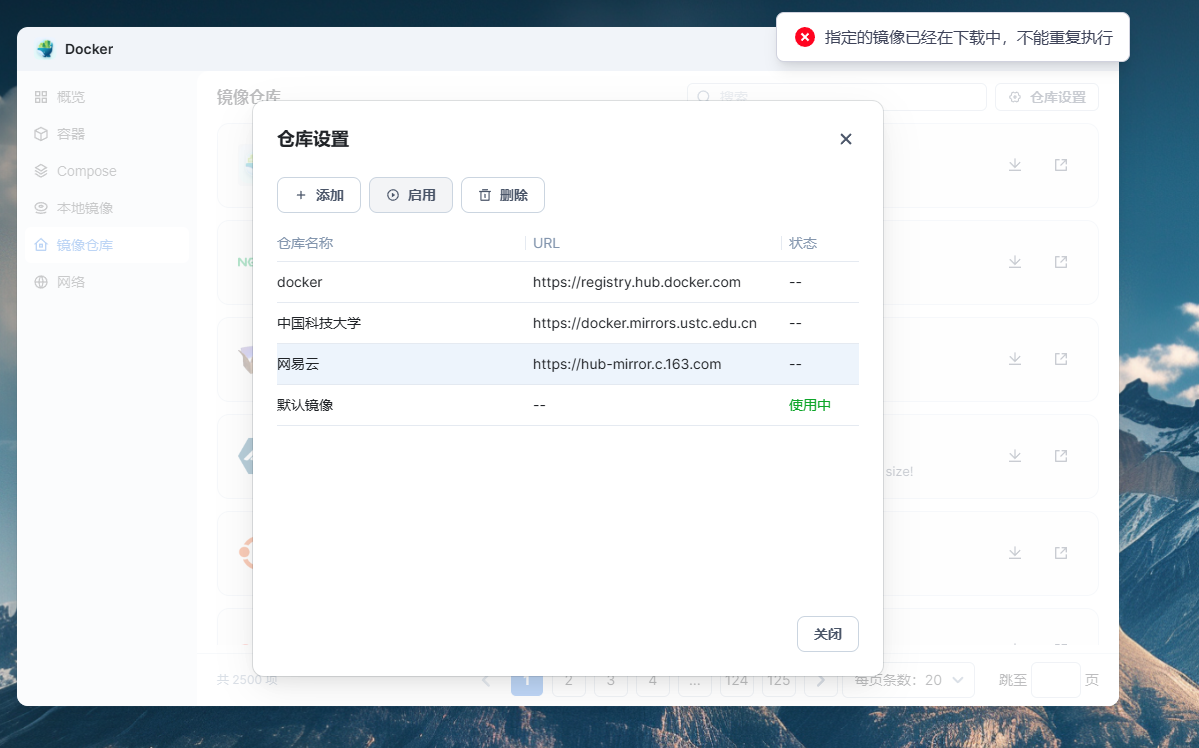1199x748 pixels.
Task: Open 镜像仓库 in the sidebar
Action: coord(107,245)
